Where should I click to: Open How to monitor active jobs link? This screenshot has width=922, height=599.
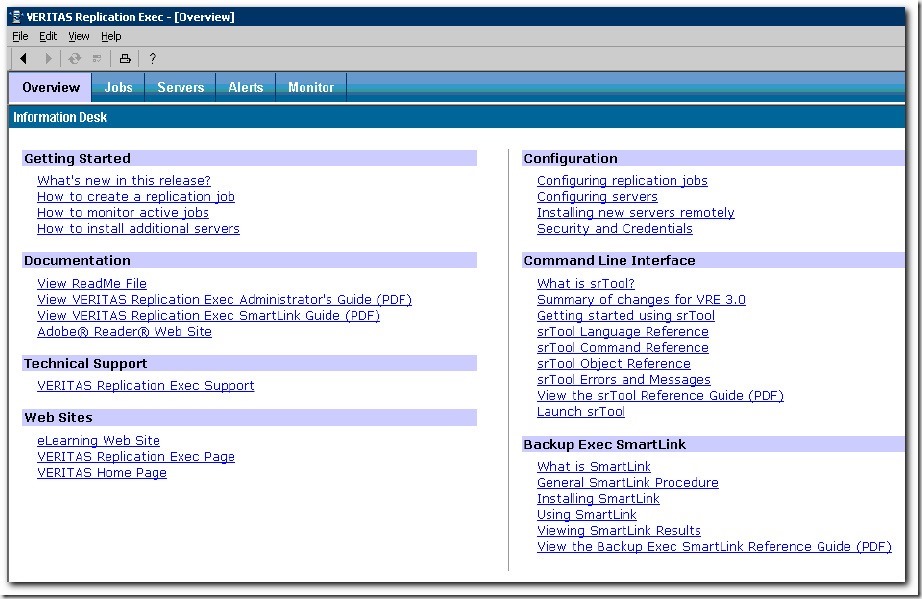tap(123, 212)
